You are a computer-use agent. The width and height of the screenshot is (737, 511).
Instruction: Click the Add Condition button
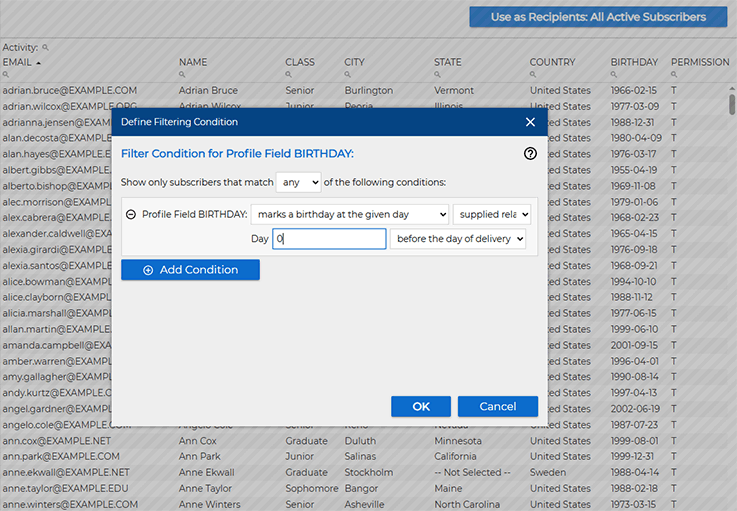190,270
